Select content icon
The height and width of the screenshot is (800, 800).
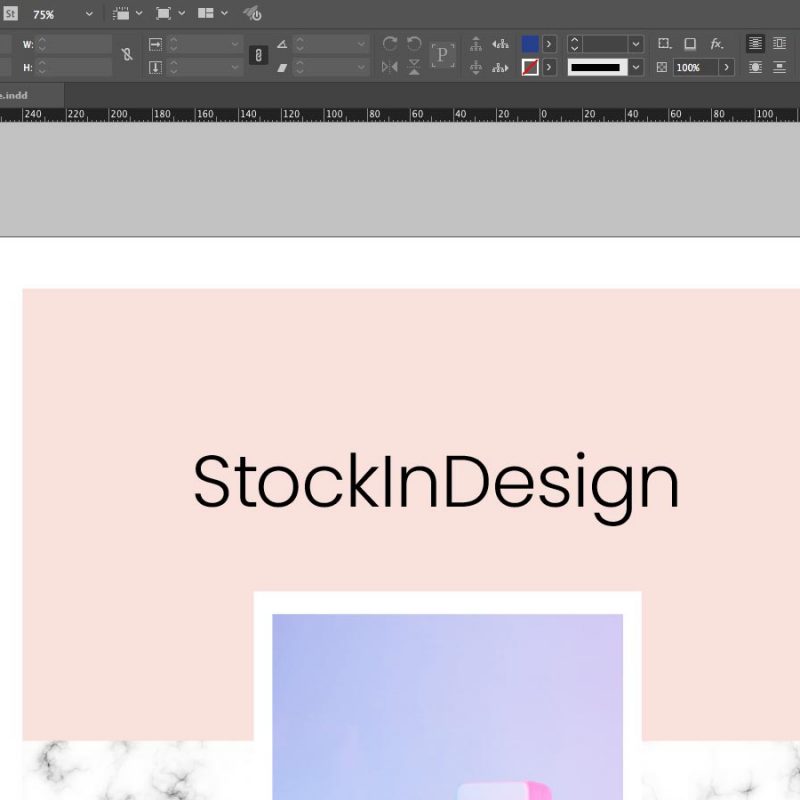(476, 67)
